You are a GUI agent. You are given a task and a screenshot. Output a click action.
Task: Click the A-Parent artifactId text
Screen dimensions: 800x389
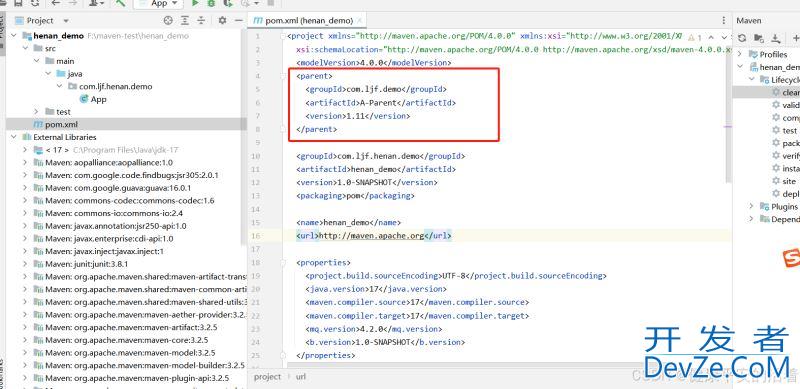point(378,103)
